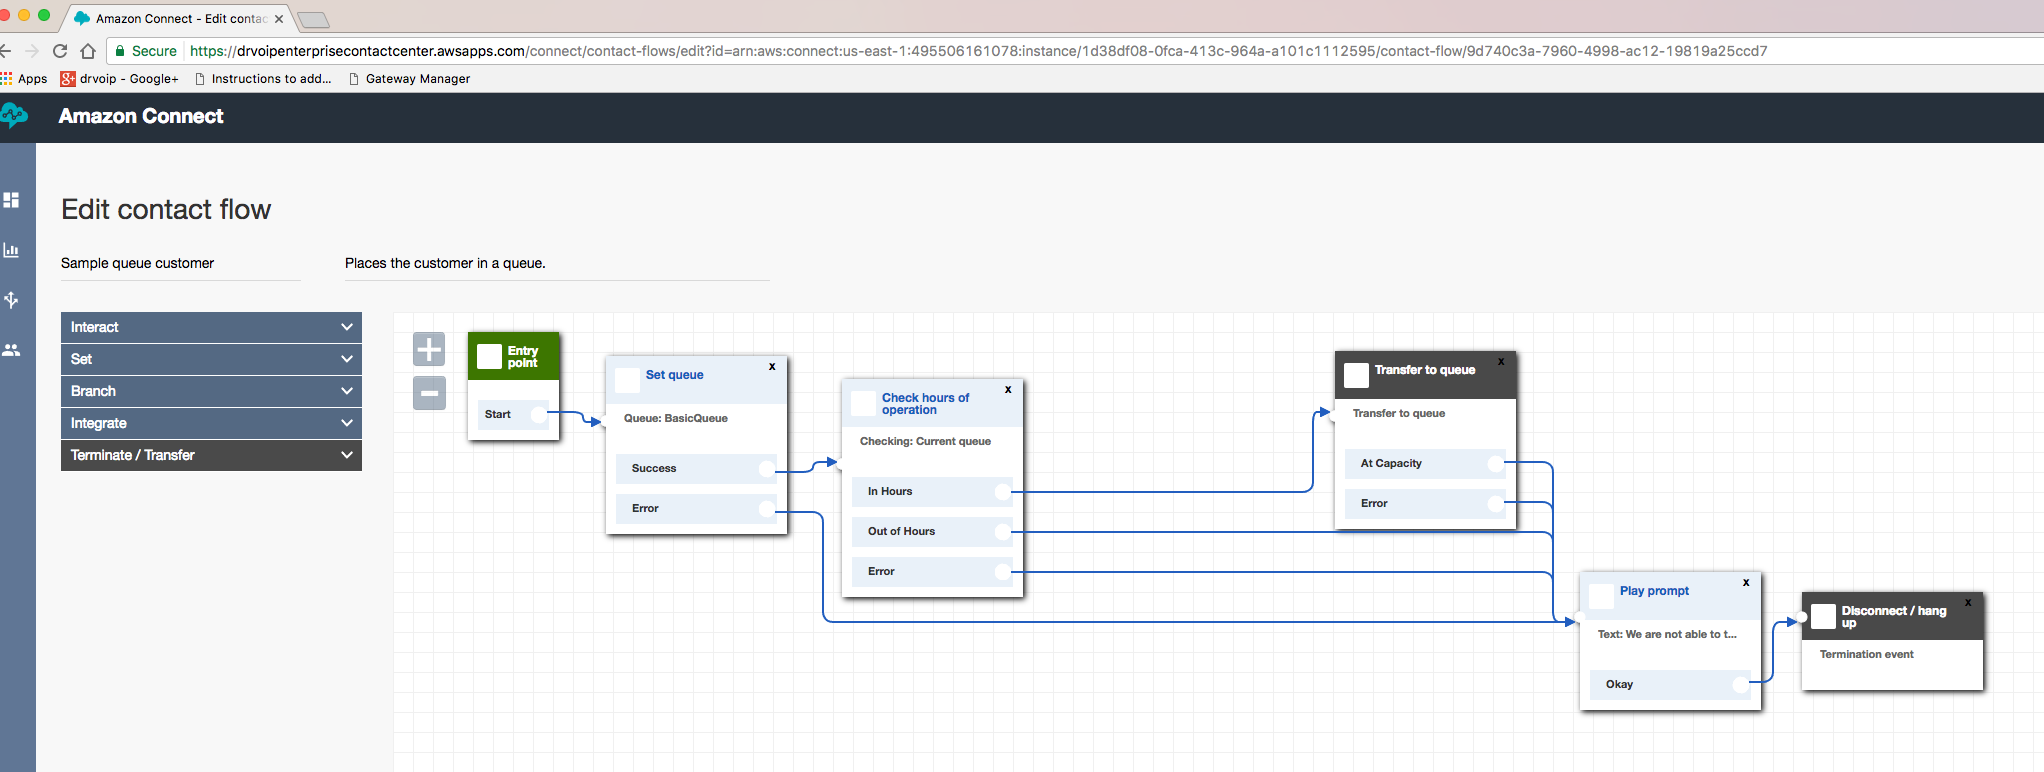Viewport: 2044px width, 772px height.
Task: Zoom out the flow canvas with minus button
Action: click(429, 393)
